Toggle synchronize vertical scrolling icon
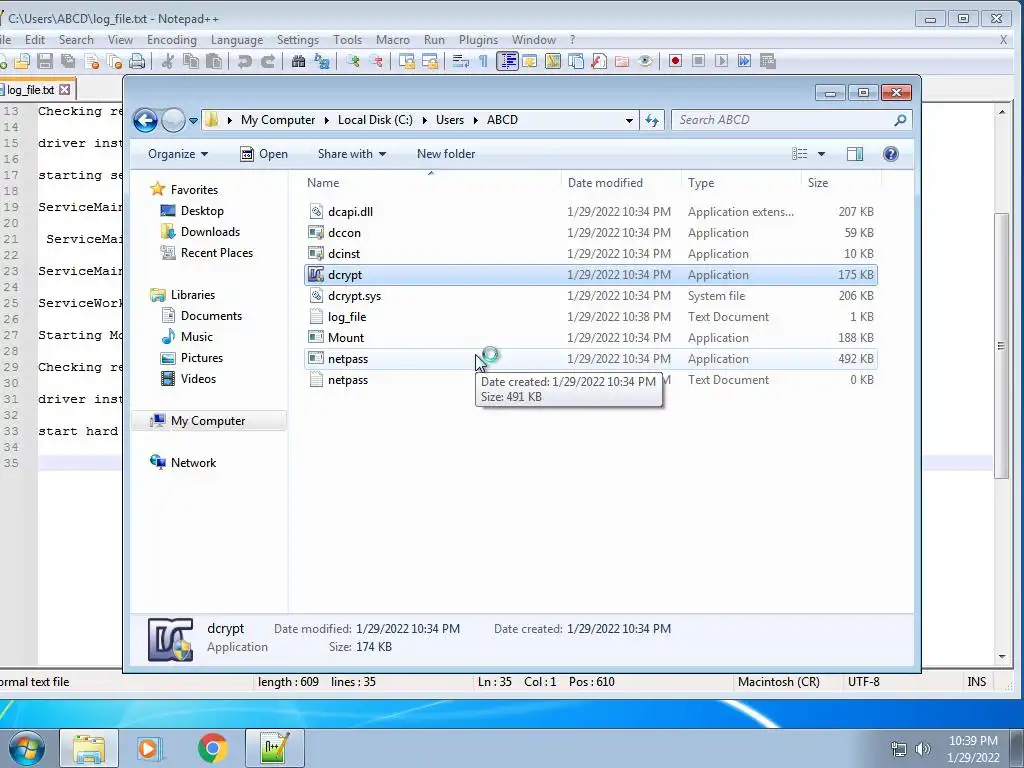The image size is (1024, 768). click(407, 61)
